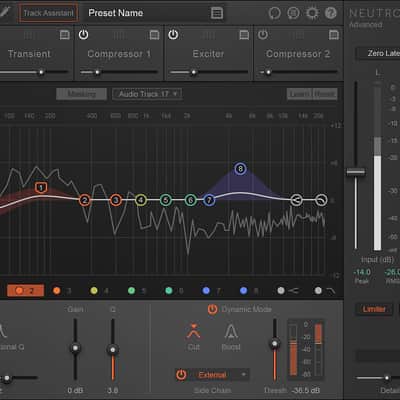Click the Reset button
This screenshot has height=400, width=400.
324,94
